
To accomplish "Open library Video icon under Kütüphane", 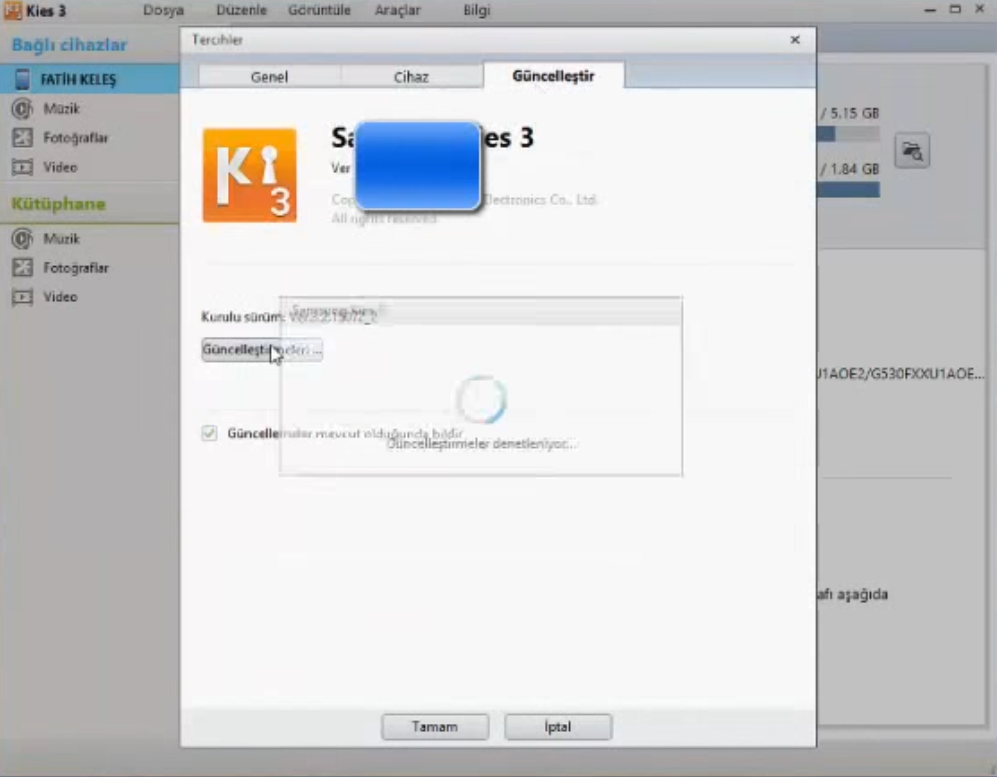I will [22, 297].
